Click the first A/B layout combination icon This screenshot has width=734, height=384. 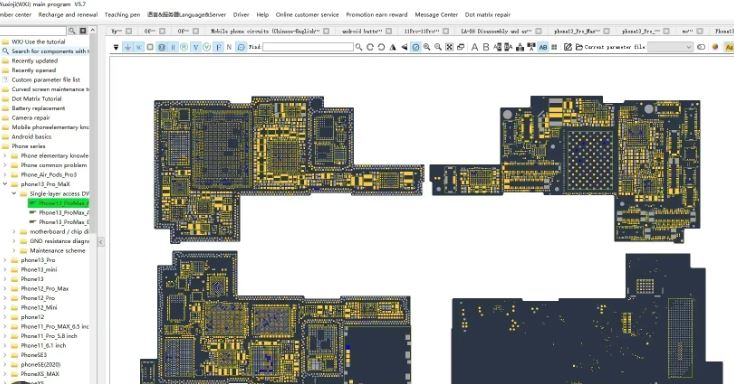pos(497,47)
